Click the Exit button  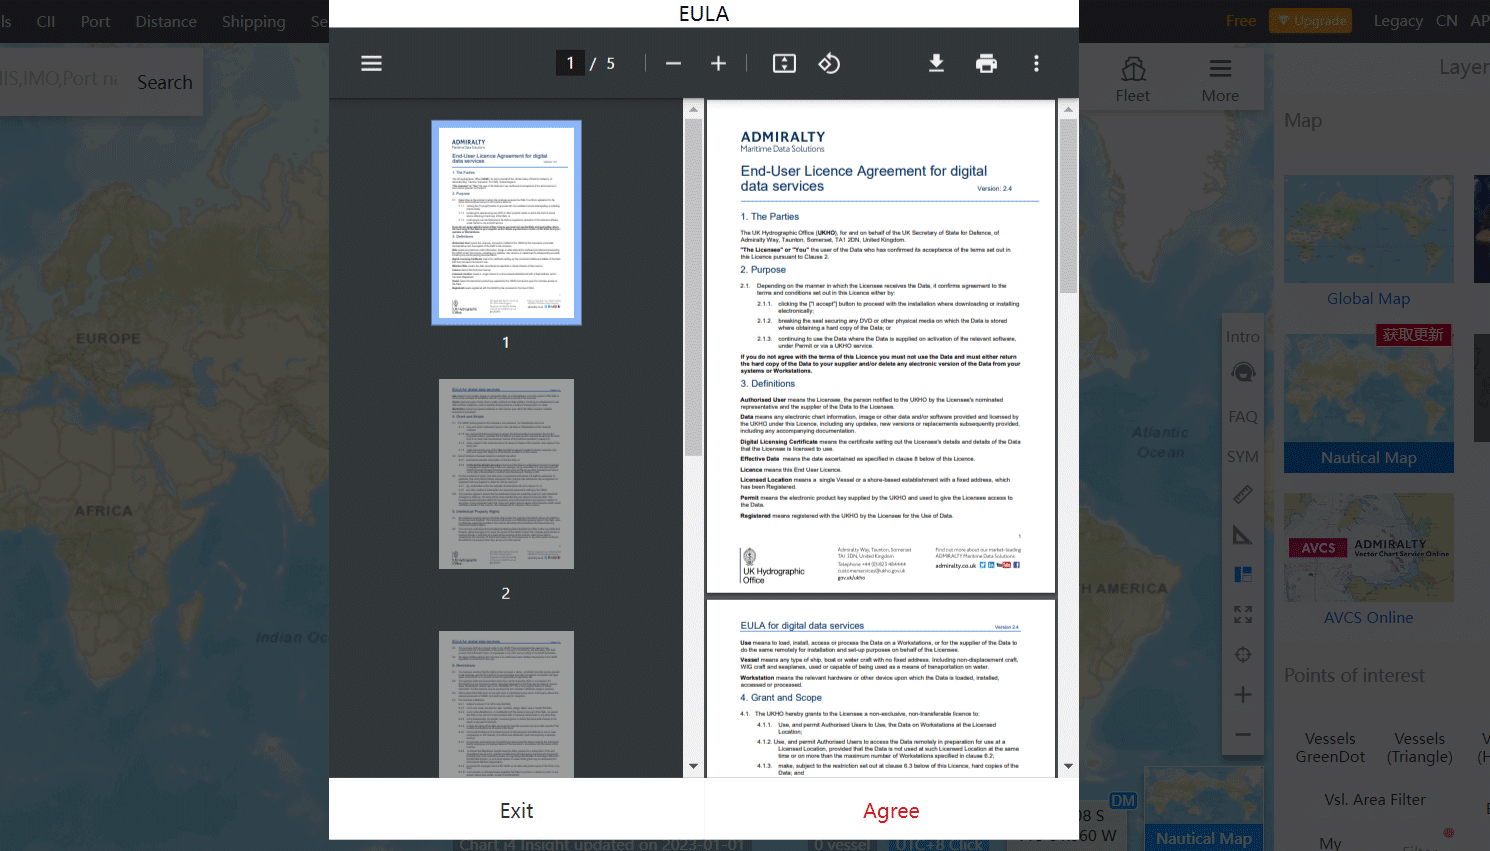(516, 810)
